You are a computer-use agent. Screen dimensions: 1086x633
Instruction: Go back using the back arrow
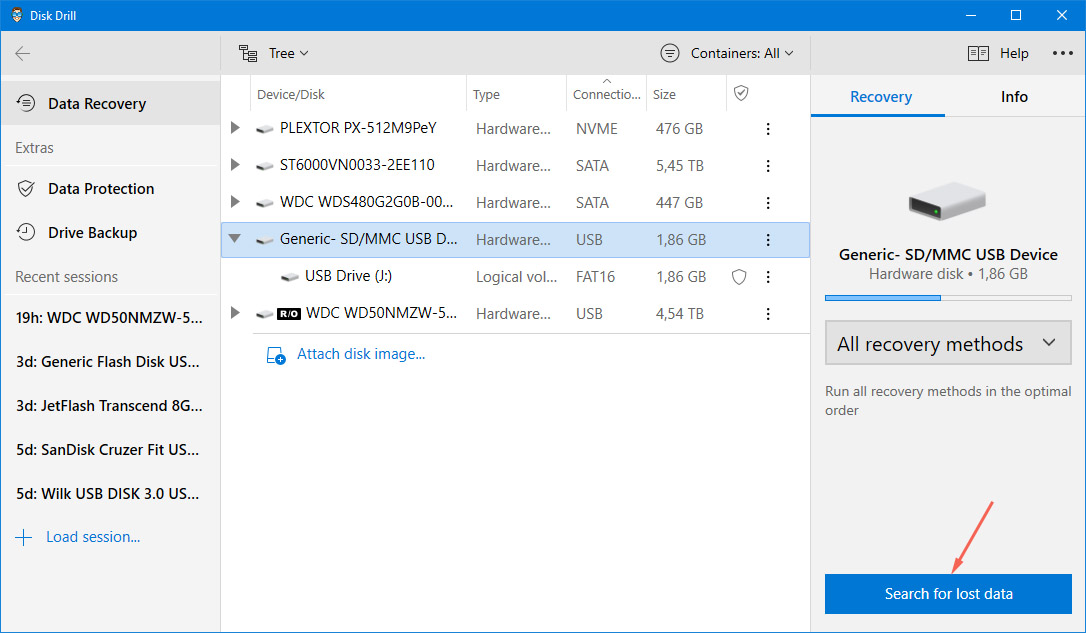click(23, 53)
